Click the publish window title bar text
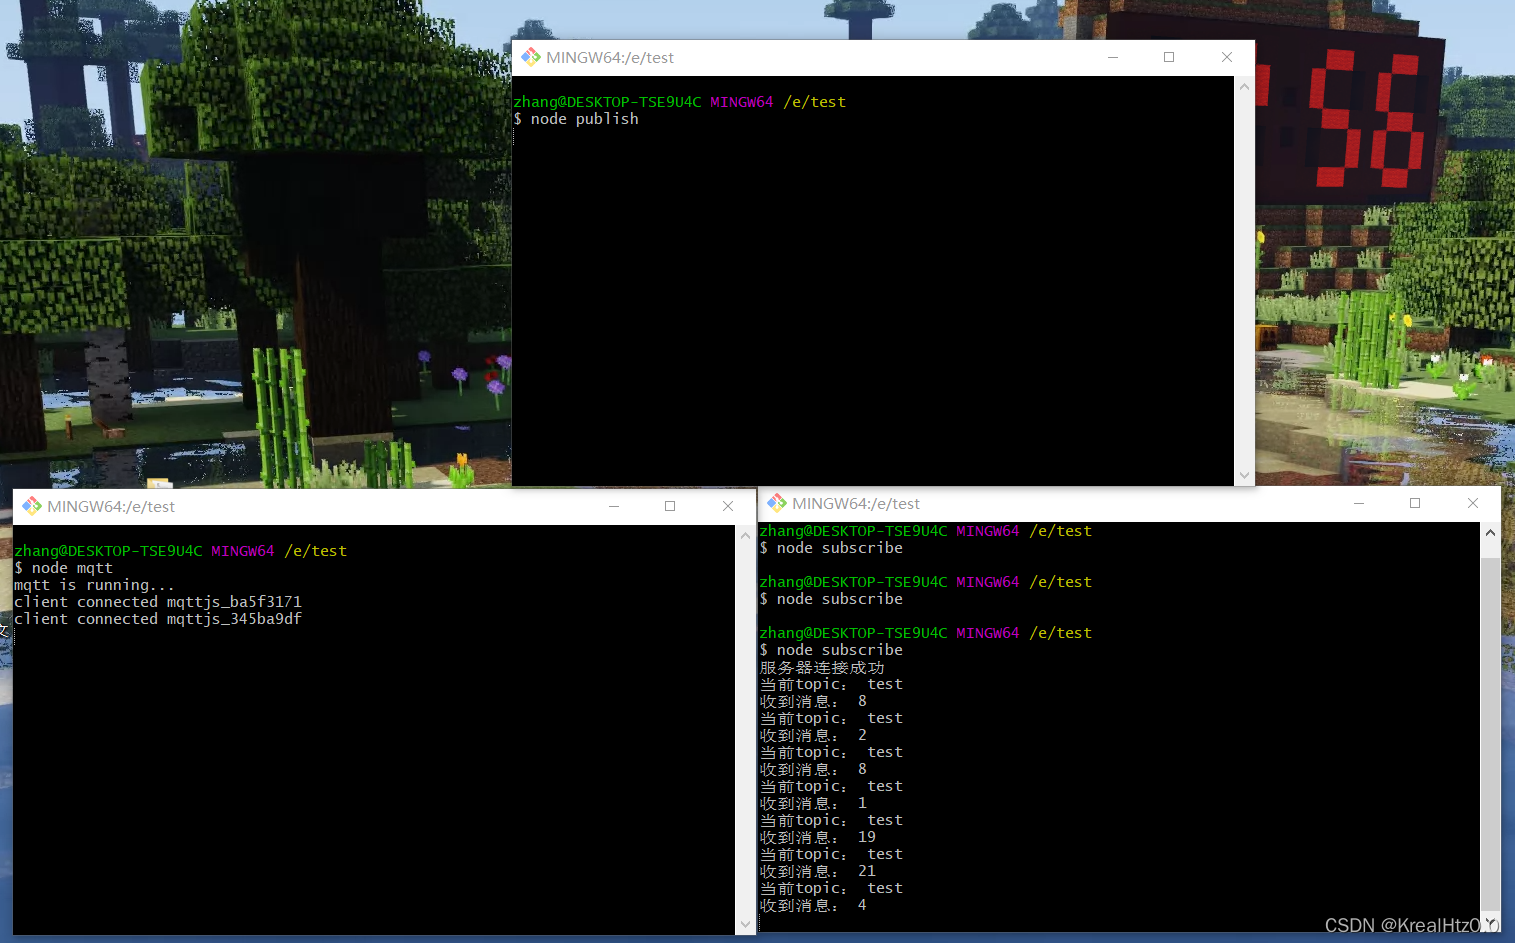 (610, 57)
